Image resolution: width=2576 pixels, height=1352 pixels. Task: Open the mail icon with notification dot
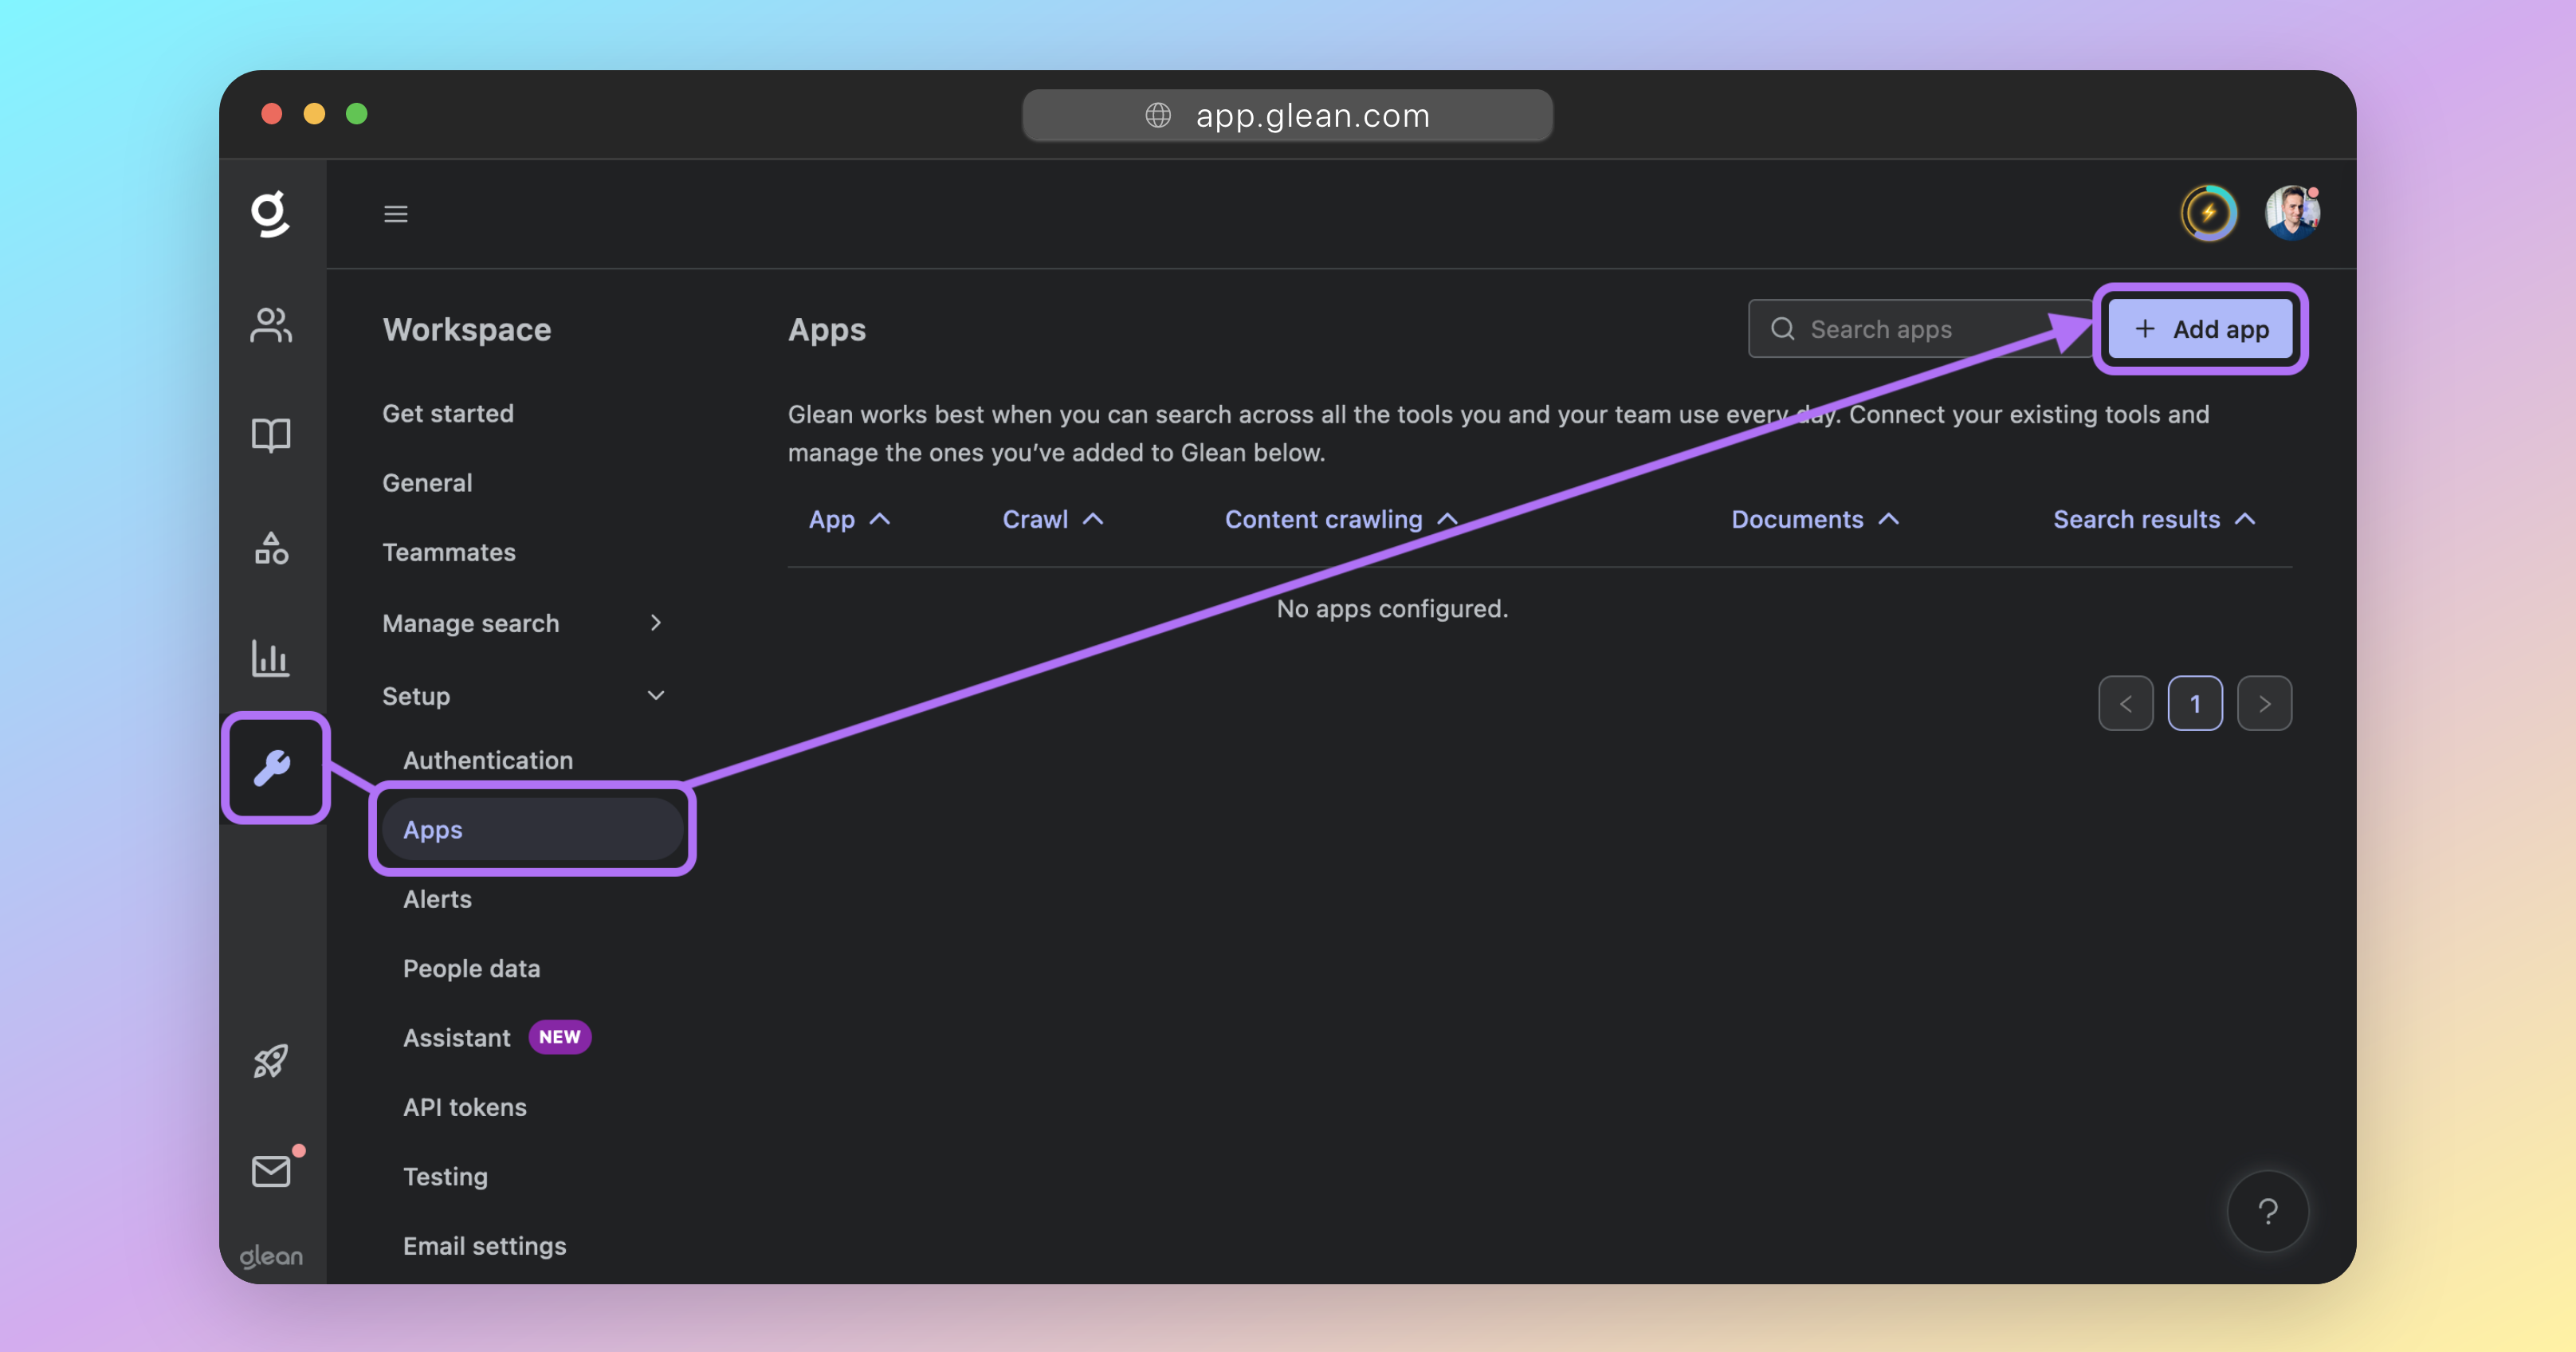(x=270, y=1170)
